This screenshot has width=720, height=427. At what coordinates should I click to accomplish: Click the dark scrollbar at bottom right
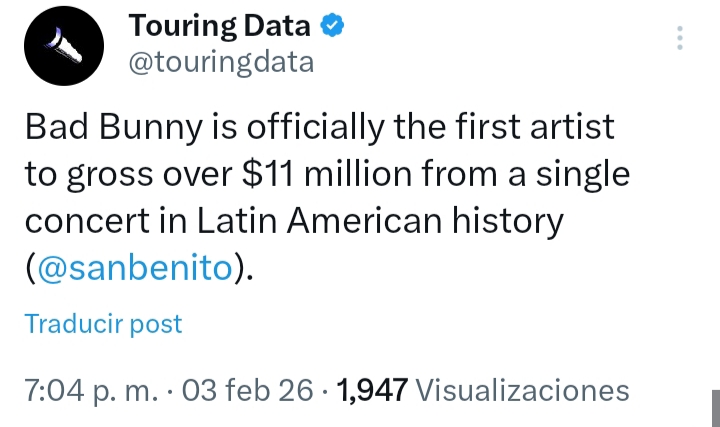click(715, 407)
